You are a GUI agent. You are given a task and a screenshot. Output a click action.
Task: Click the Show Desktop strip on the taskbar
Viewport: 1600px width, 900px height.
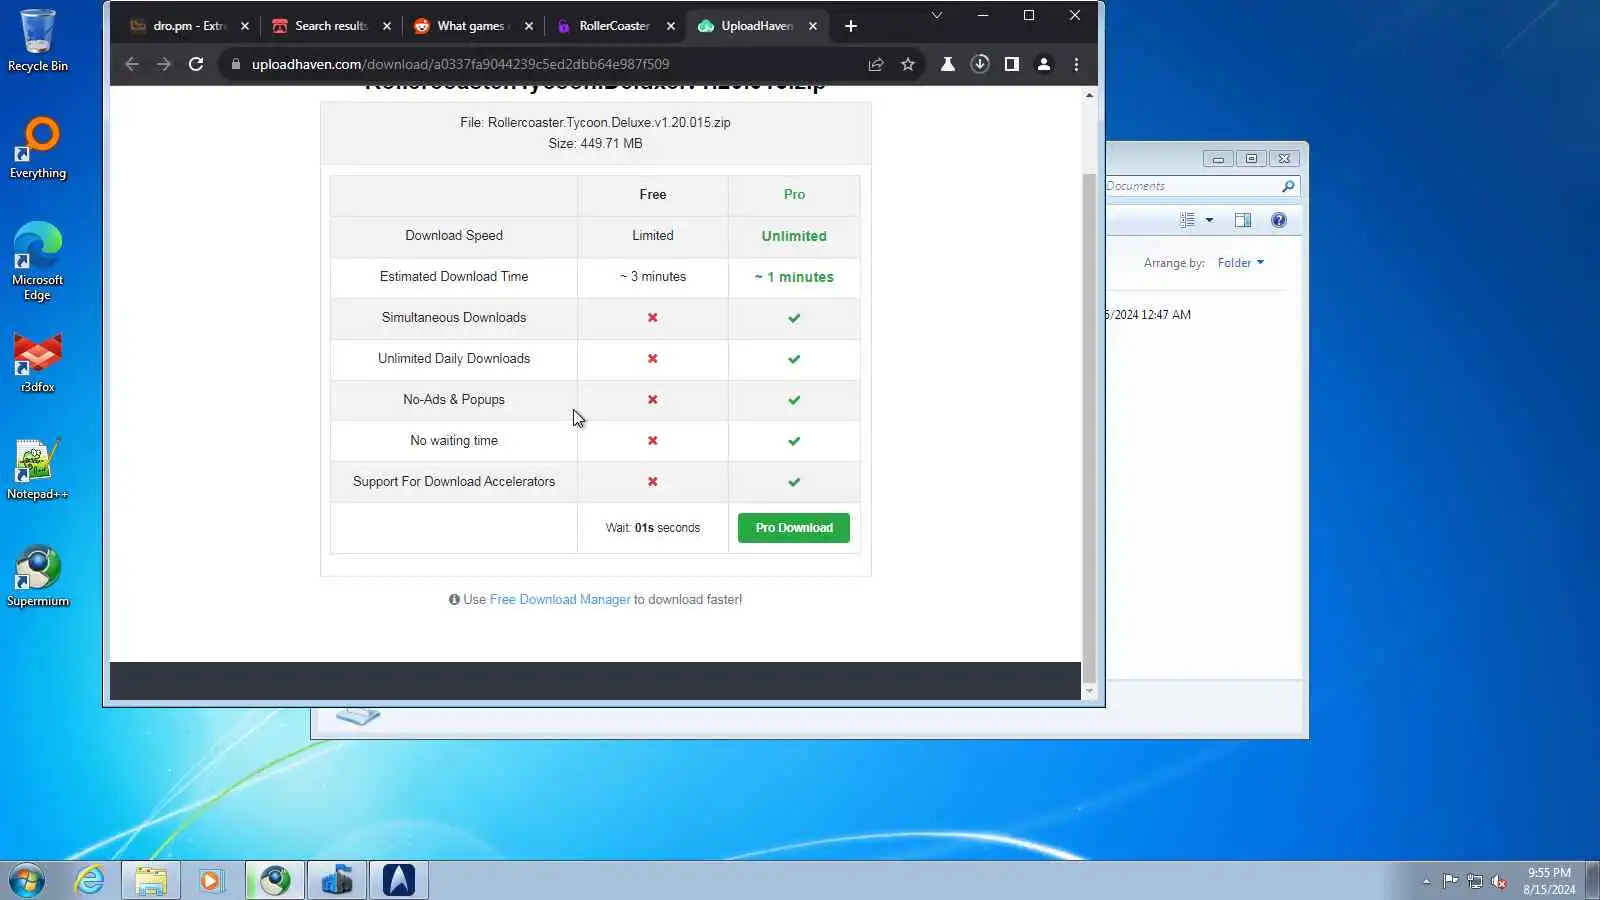click(x=1593, y=881)
